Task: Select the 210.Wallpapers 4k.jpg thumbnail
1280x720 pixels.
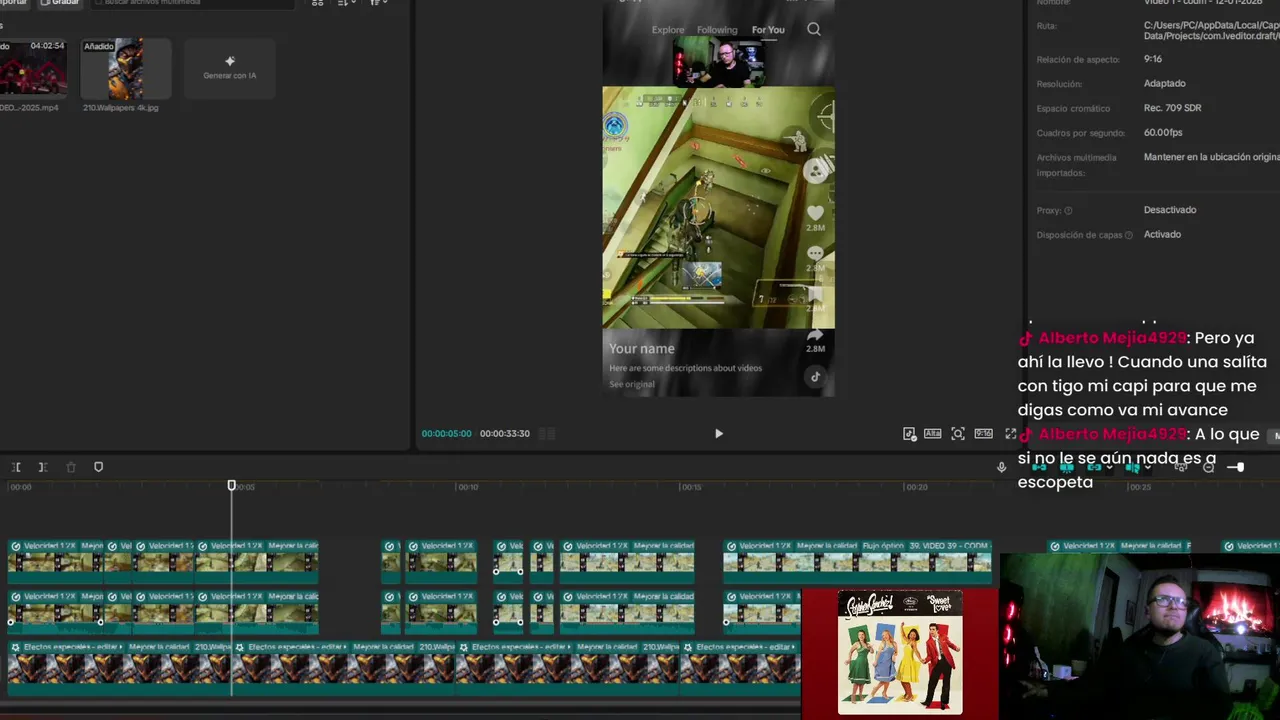Action: point(125,68)
